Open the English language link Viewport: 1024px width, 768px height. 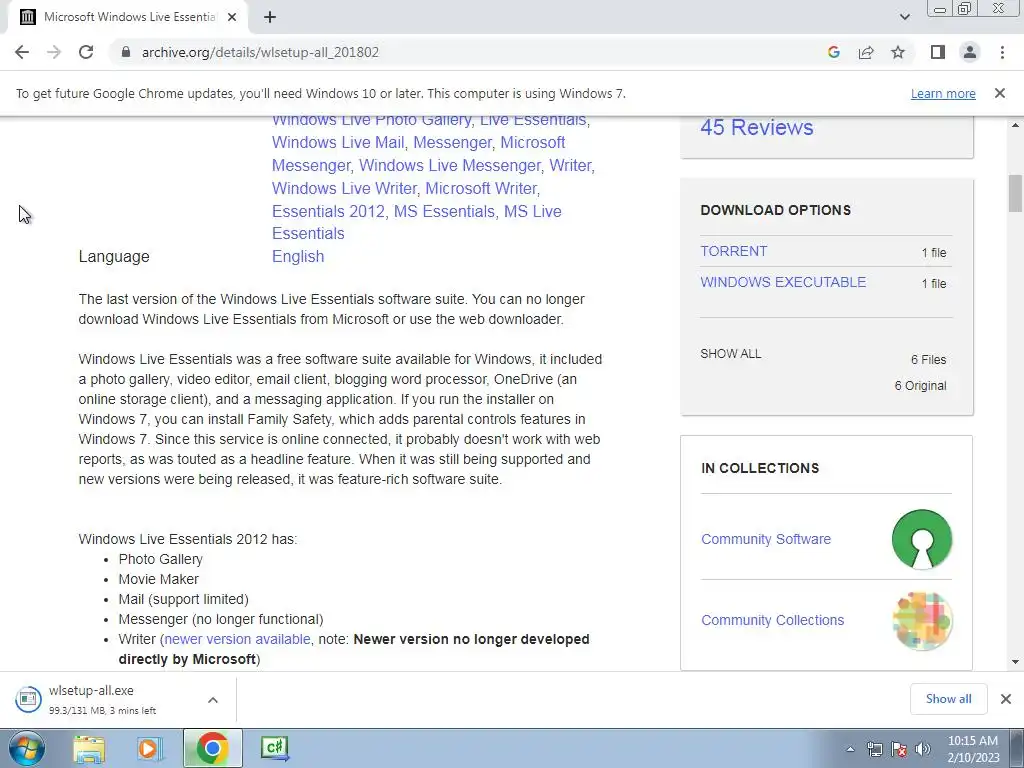click(298, 257)
